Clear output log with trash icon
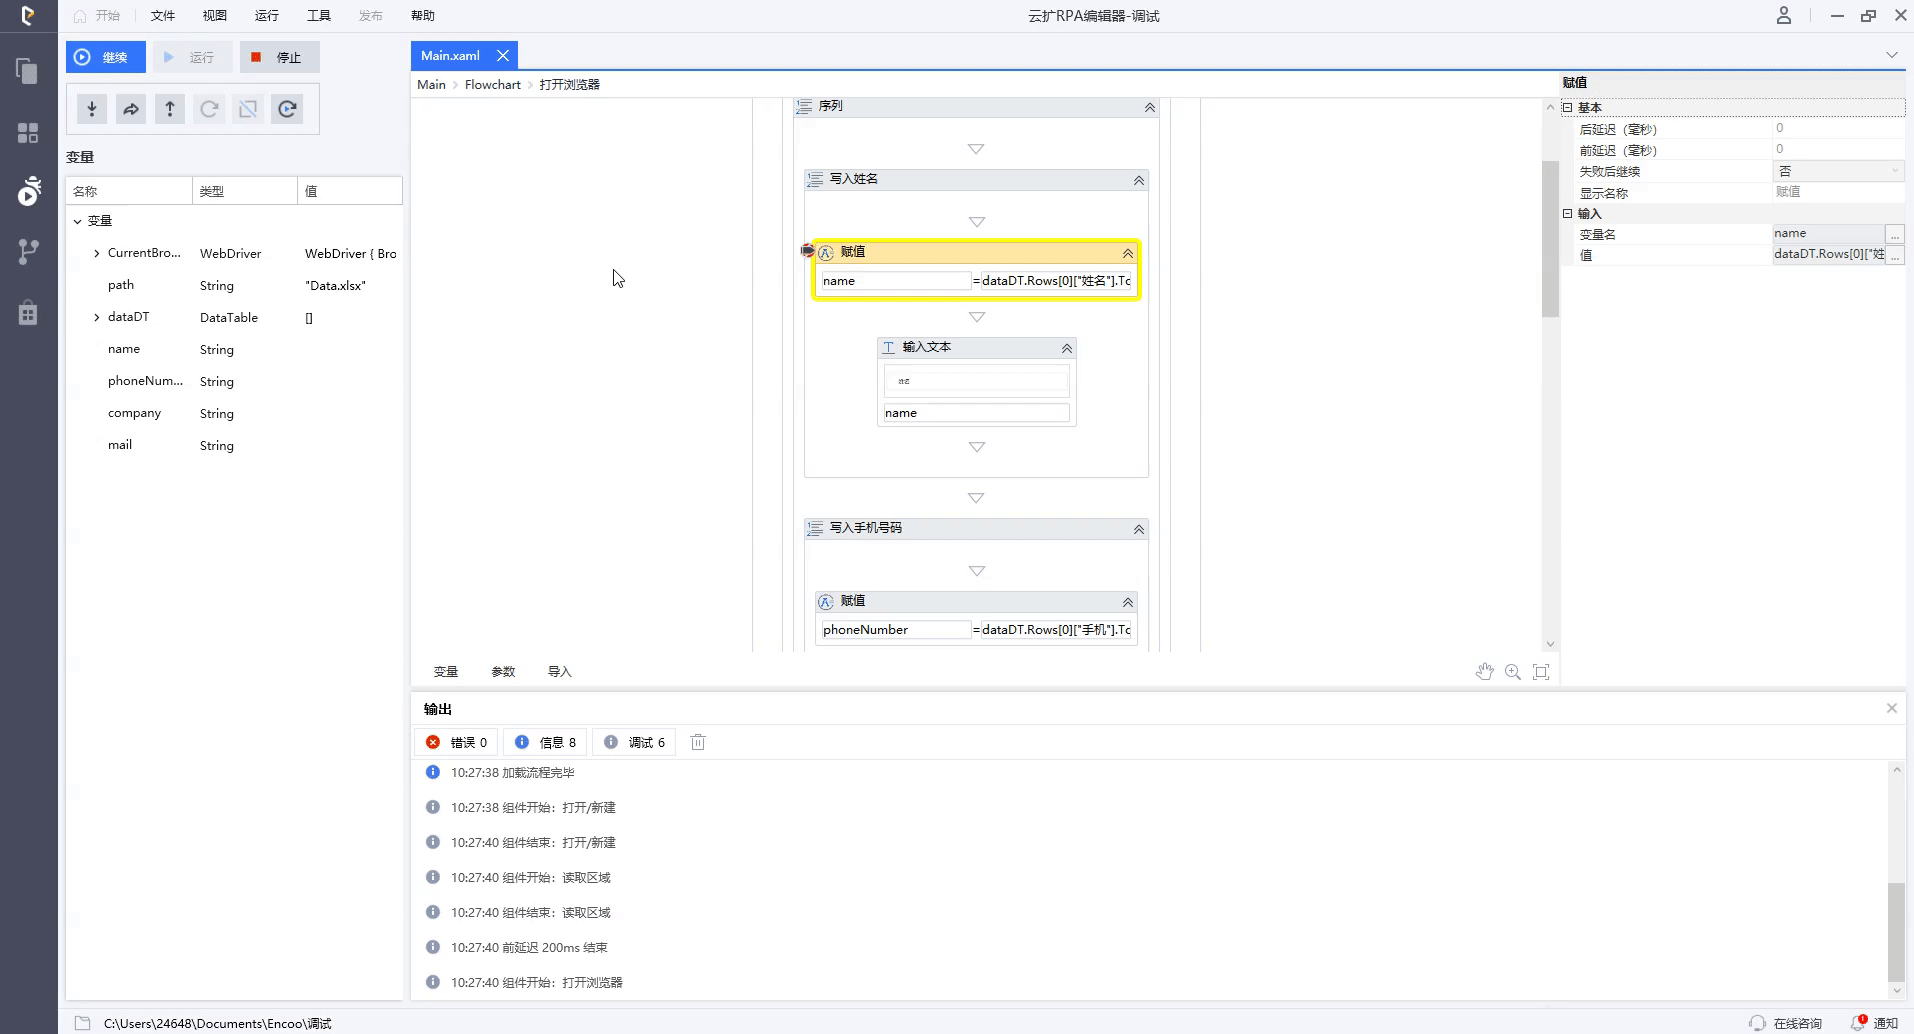This screenshot has width=1914, height=1034. (x=698, y=742)
